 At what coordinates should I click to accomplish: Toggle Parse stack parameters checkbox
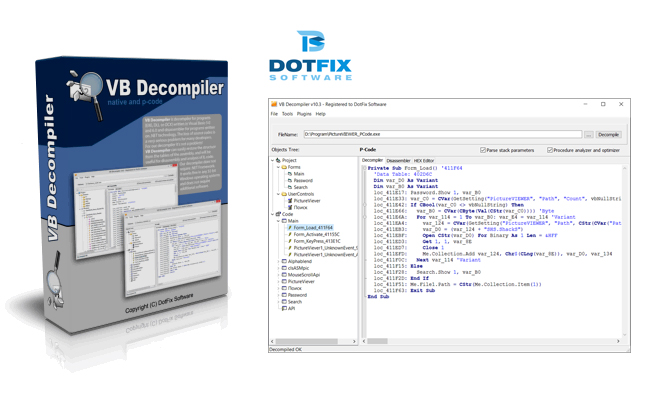[x=483, y=150]
